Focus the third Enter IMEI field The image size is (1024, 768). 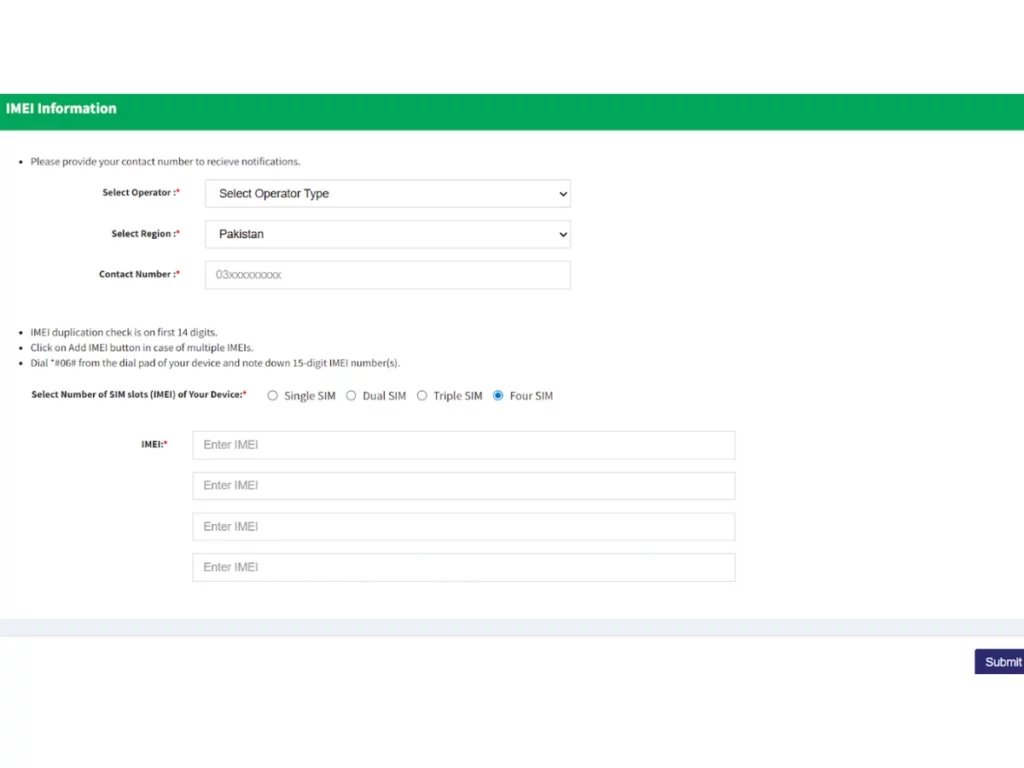coord(463,527)
